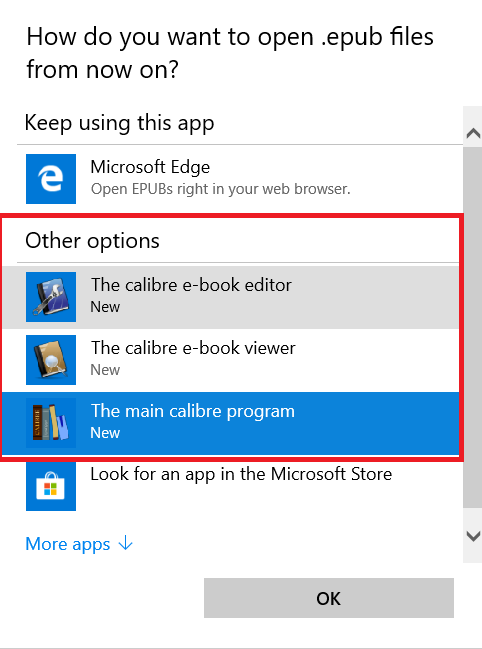Select Microsoft Edge as the EPUB app
The width and height of the screenshot is (482, 649).
coord(232,179)
